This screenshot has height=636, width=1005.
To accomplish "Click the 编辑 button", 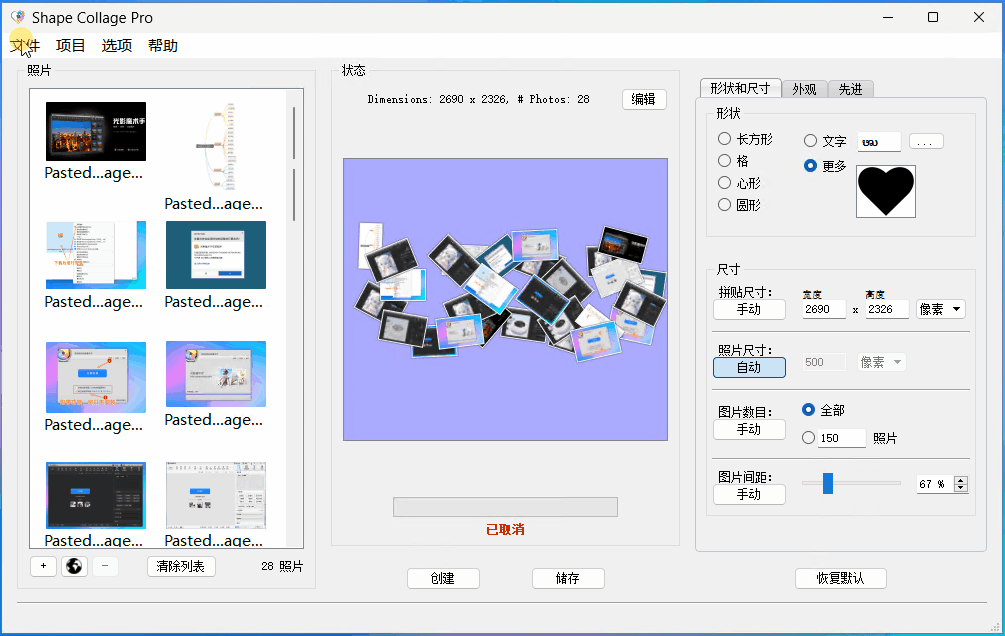I will tap(644, 99).
